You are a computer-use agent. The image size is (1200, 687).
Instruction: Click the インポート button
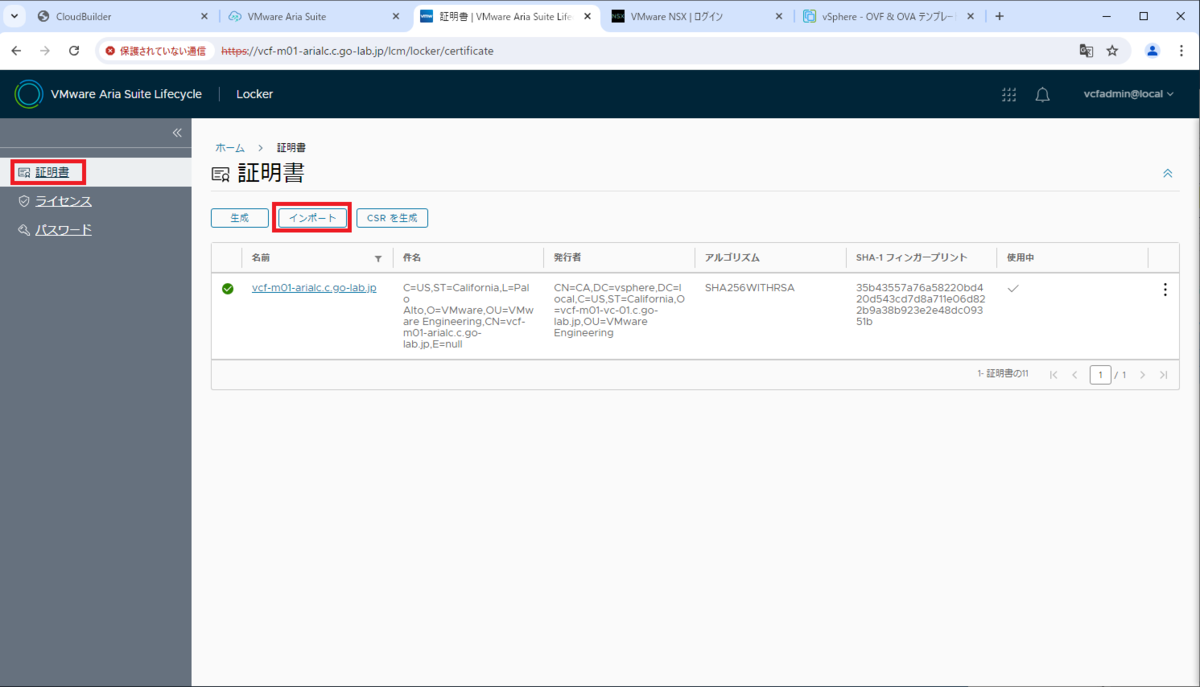pyautogui.click(x=313, y=218)
